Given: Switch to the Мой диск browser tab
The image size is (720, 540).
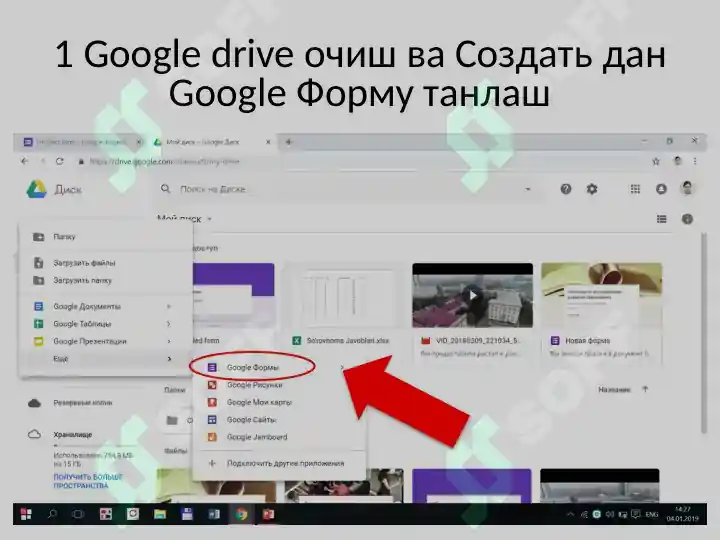Looking at the screenshot, I should 212,142.
